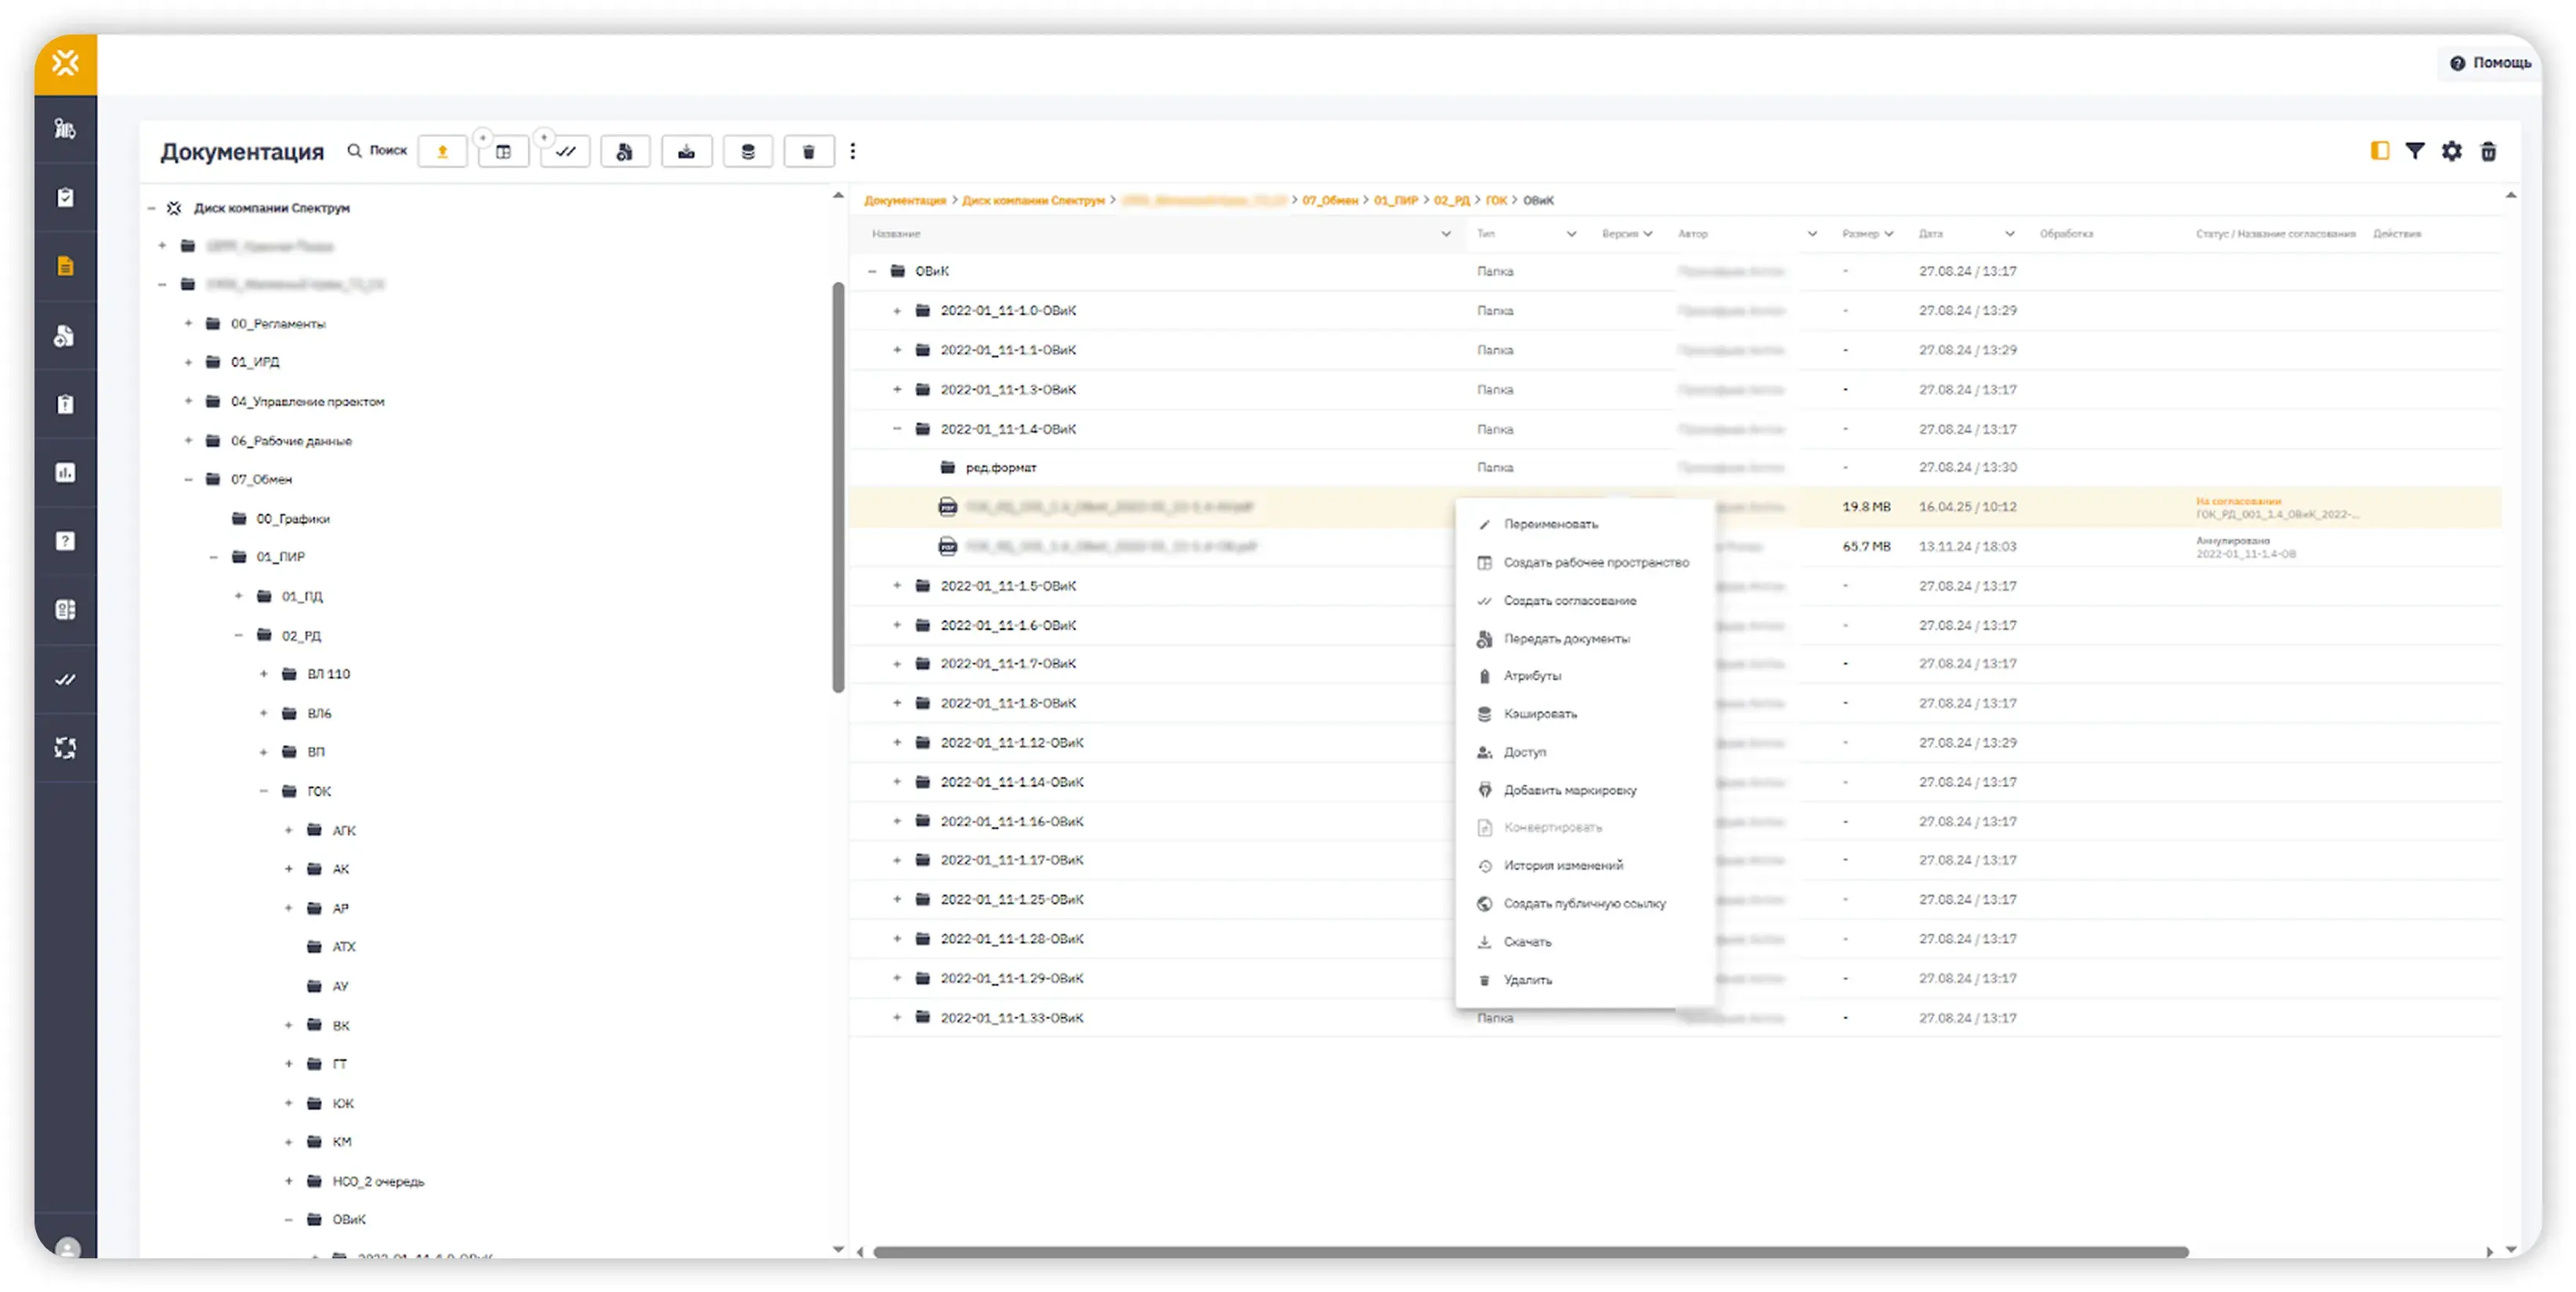Click the create workspace toolbar icon

(503, 151)
